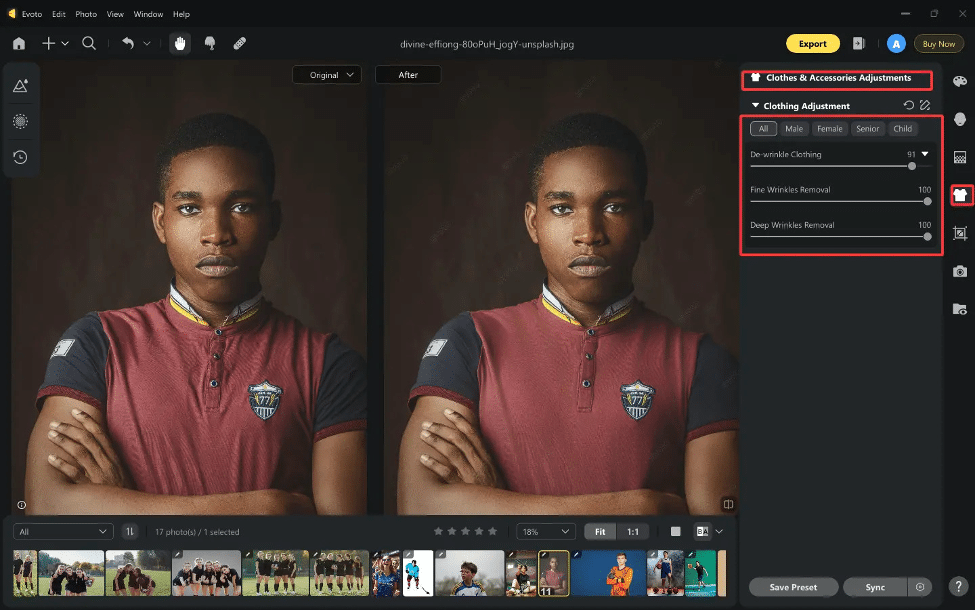Open the Original view dropdown
Image resolution: width=977 pixels, height=610 pixels.
point(327,74)
